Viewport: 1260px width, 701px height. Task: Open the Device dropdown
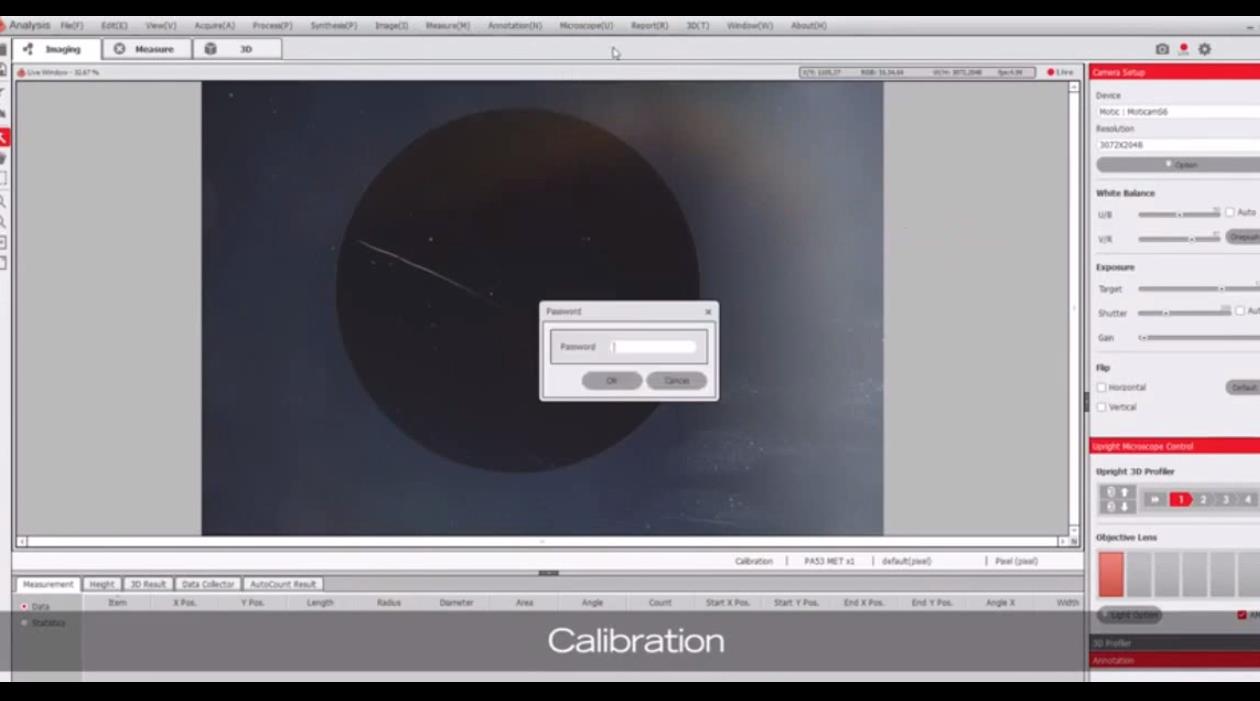1178,112
